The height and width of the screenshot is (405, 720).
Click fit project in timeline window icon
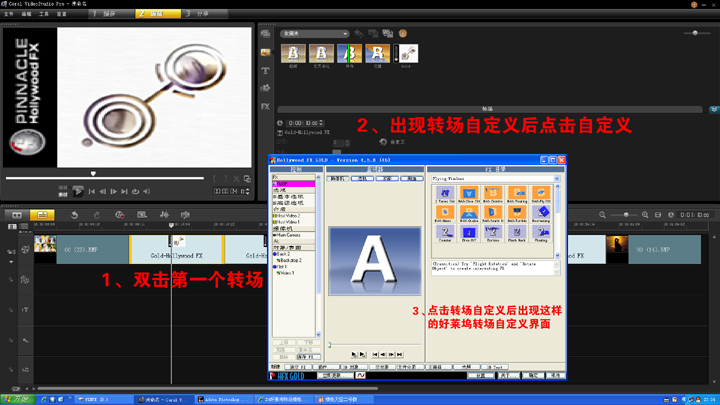point(658,215)
